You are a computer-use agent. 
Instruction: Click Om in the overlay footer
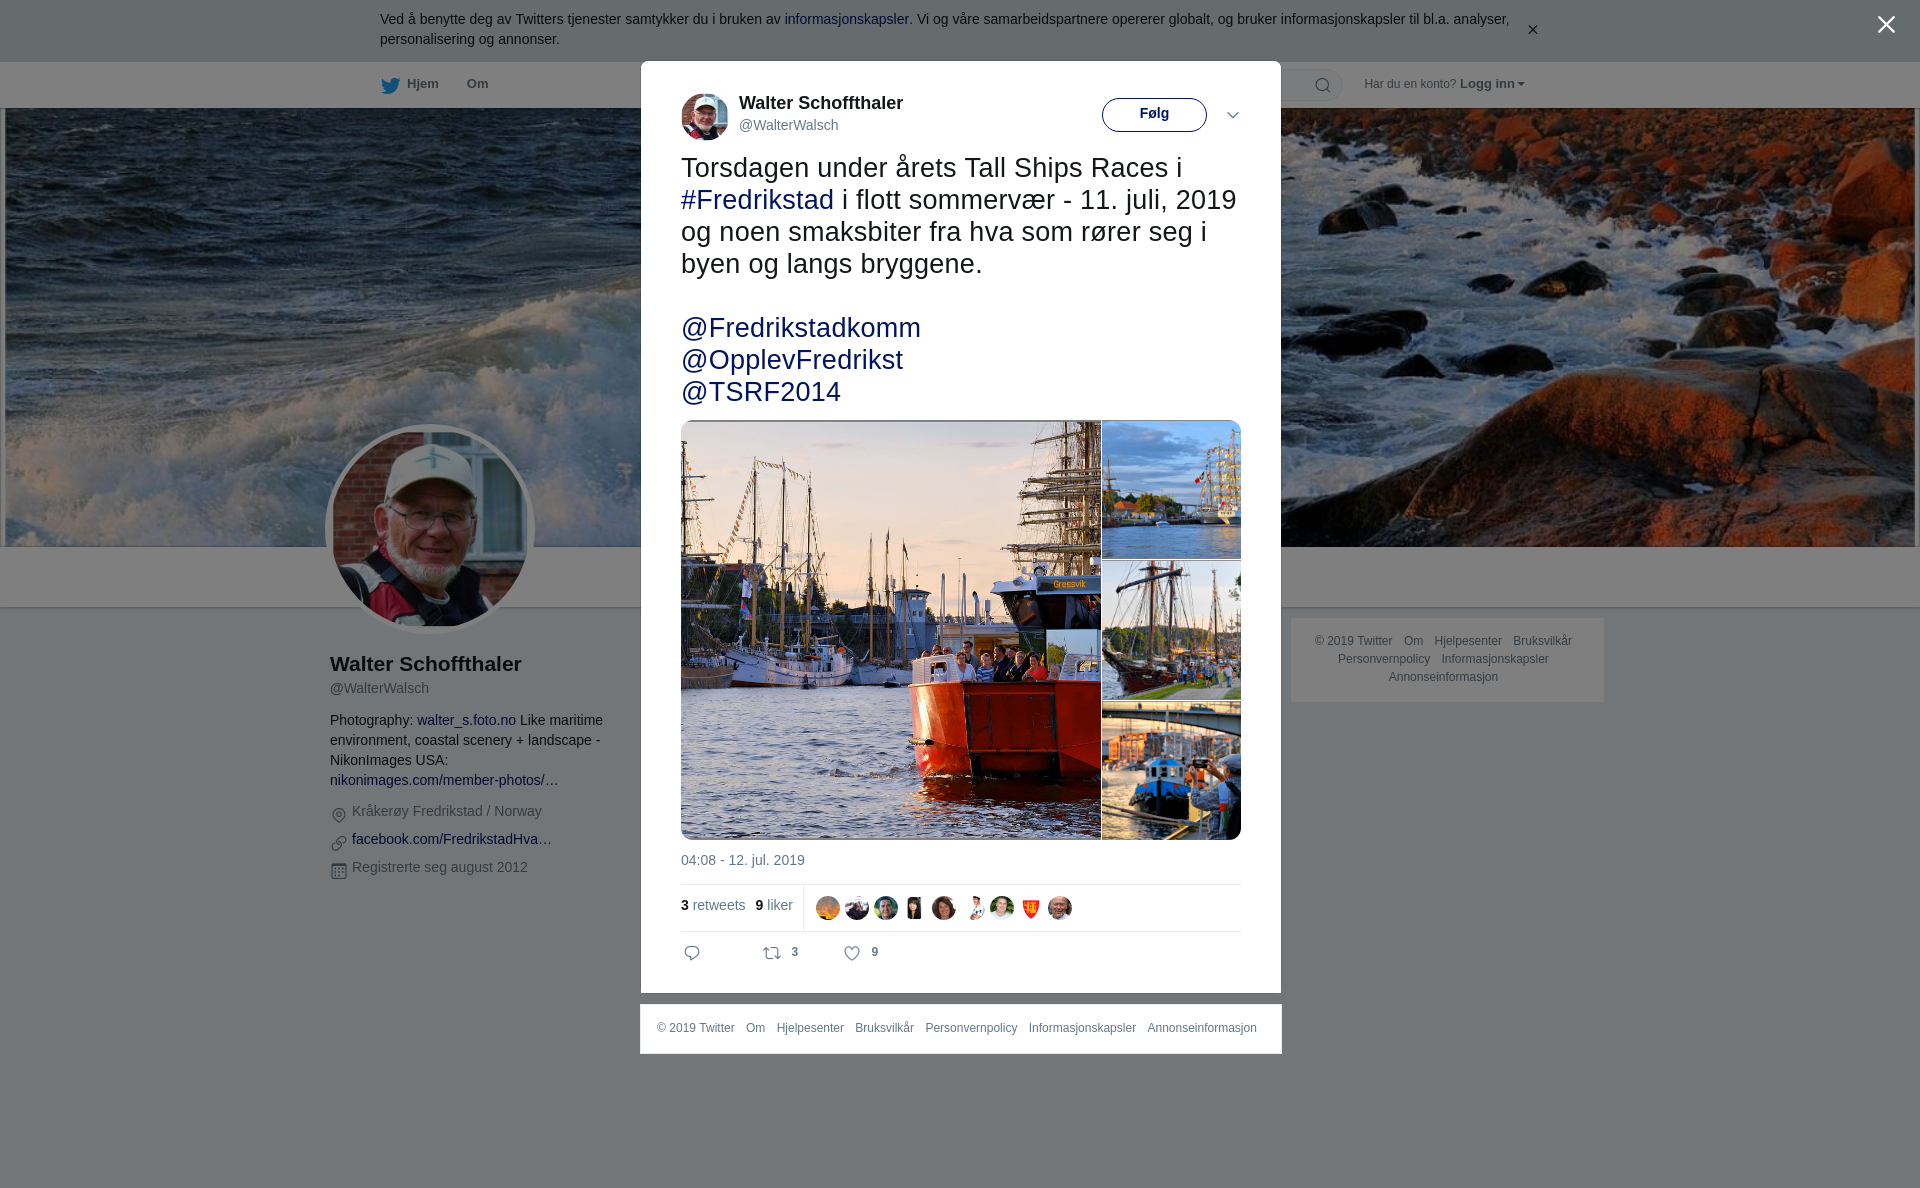[x=755, y=1028]
